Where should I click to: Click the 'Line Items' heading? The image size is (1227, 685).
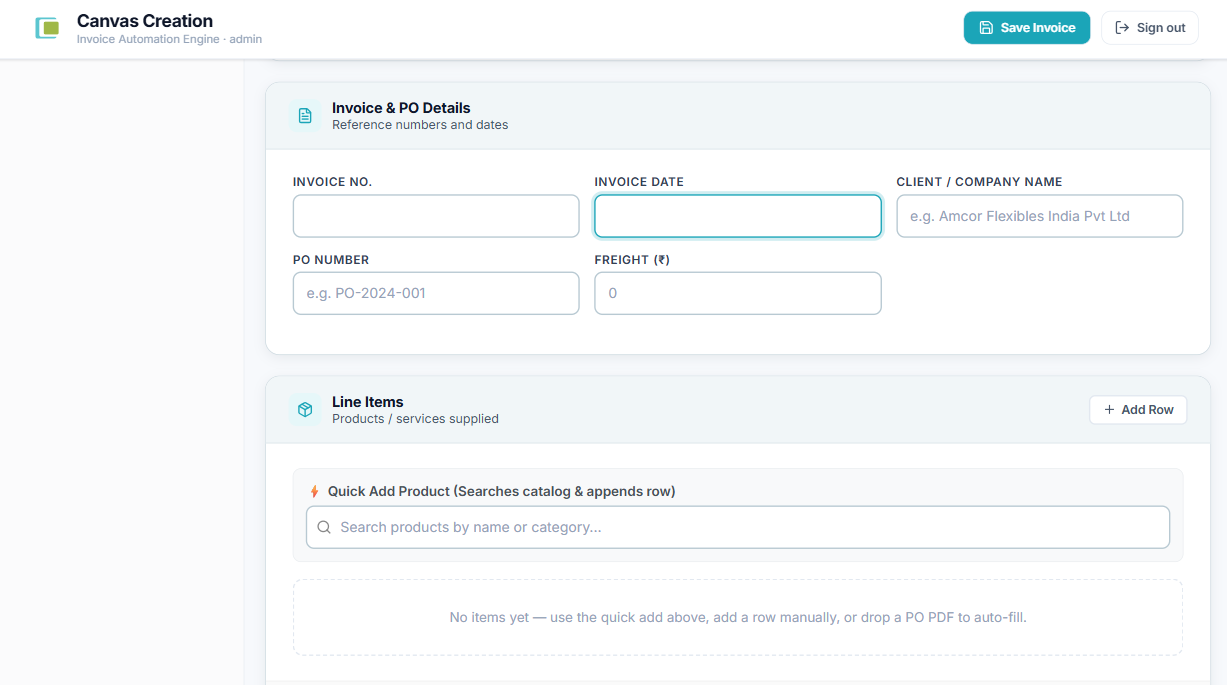click(x=368, y=402)
